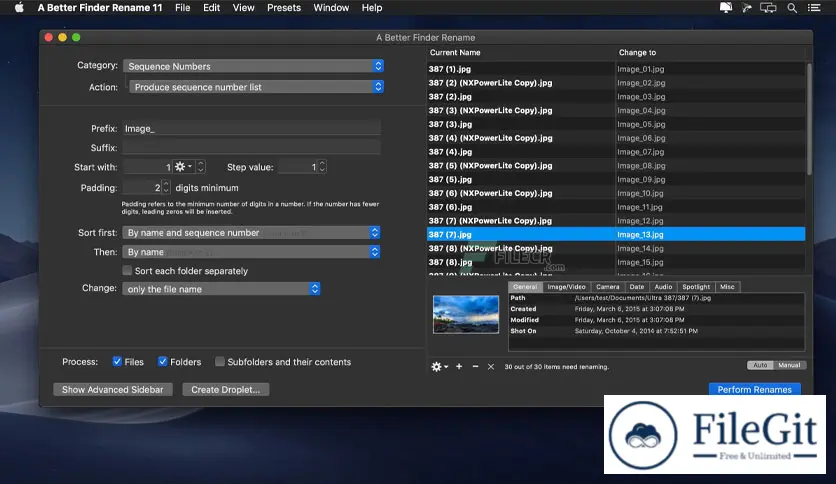Click the Prefix text field
This screenshot has height=484, width=836.
(251, 128)
